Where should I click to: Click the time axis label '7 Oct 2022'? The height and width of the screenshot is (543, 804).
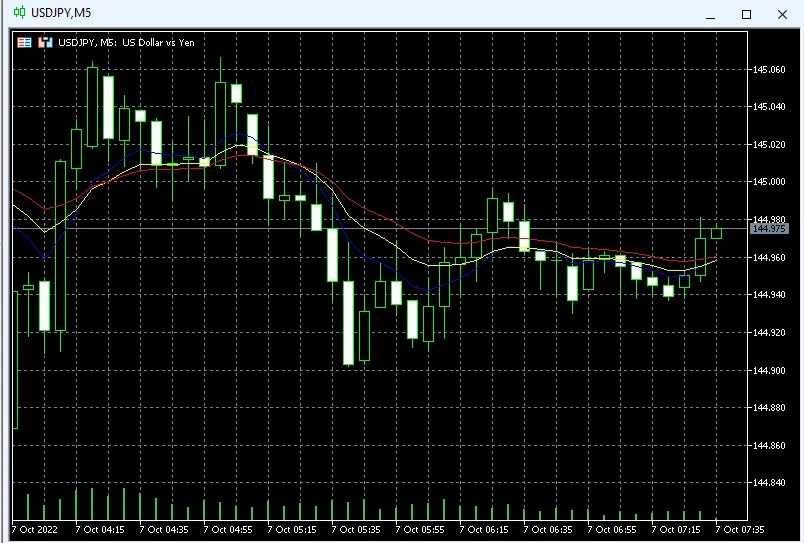[x=34, y=529]
